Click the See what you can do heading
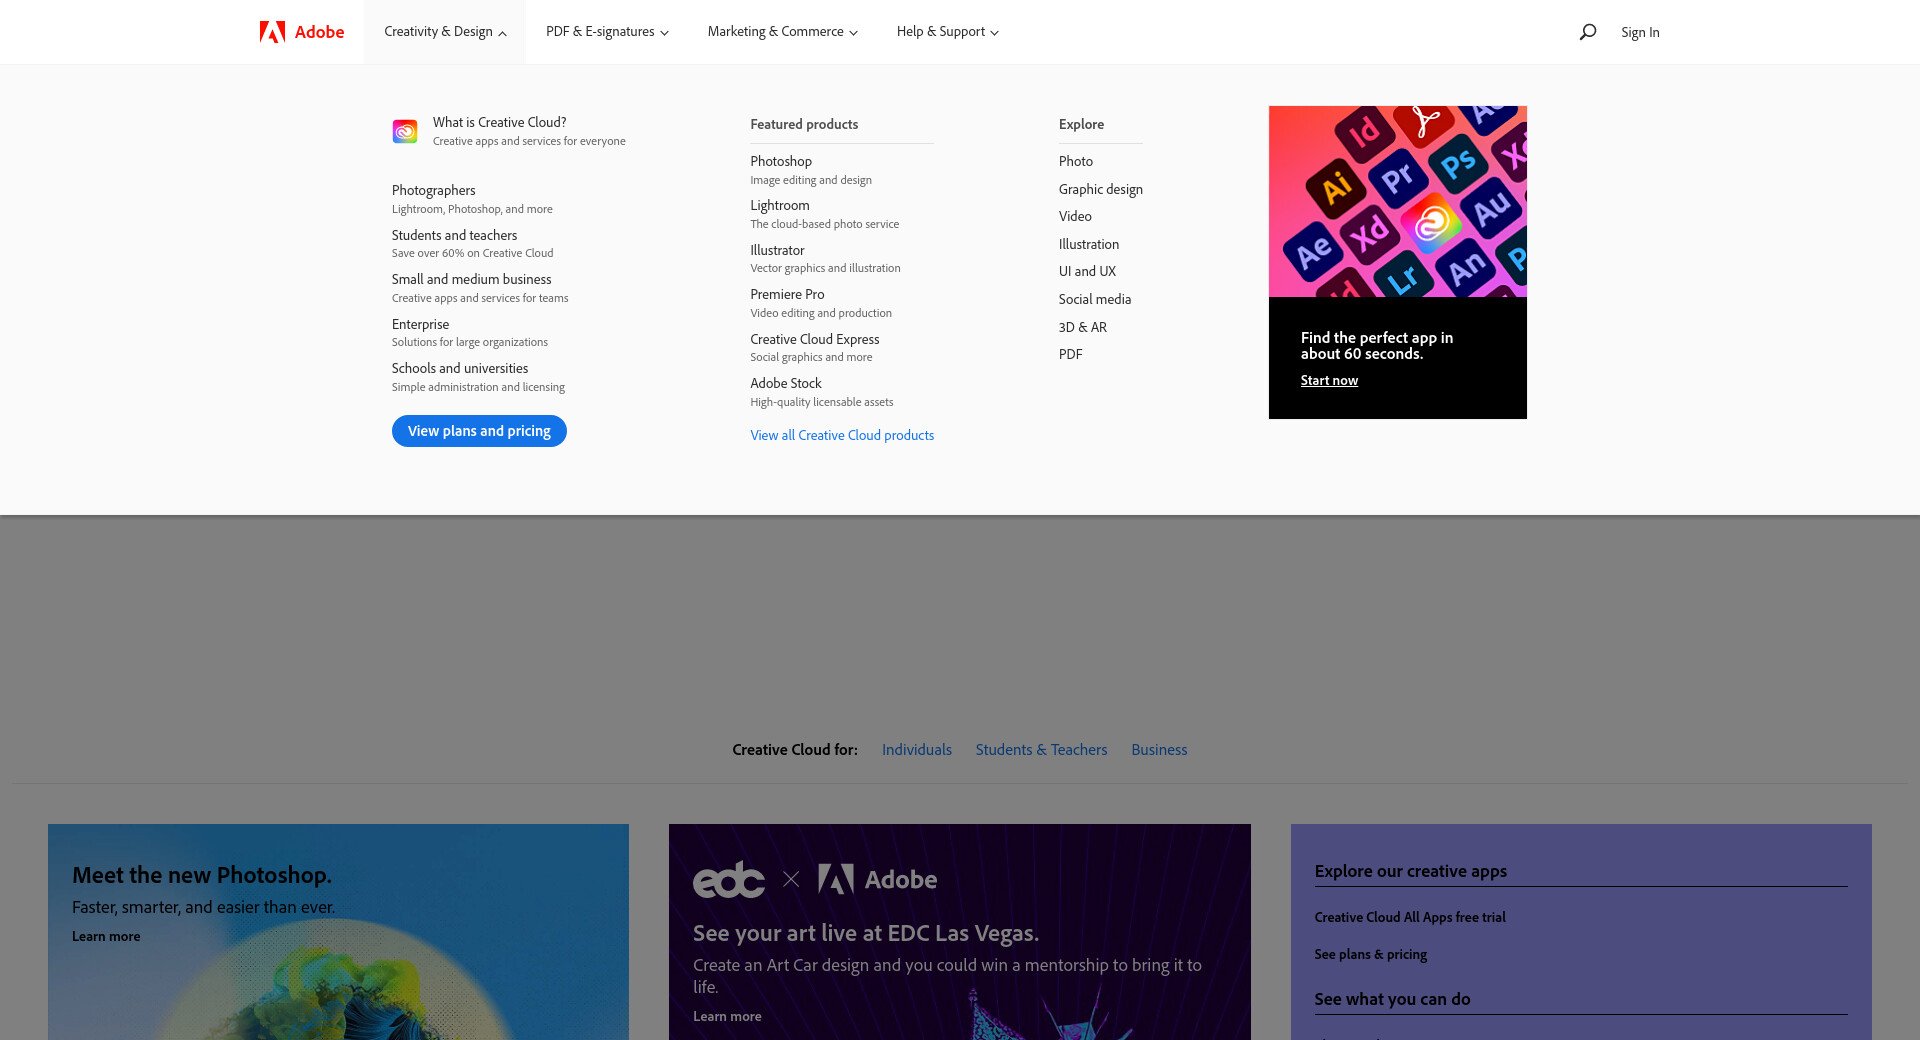Viewport: 1920px width, 1040px height. pyautogui.click(x=1392, y=999)
